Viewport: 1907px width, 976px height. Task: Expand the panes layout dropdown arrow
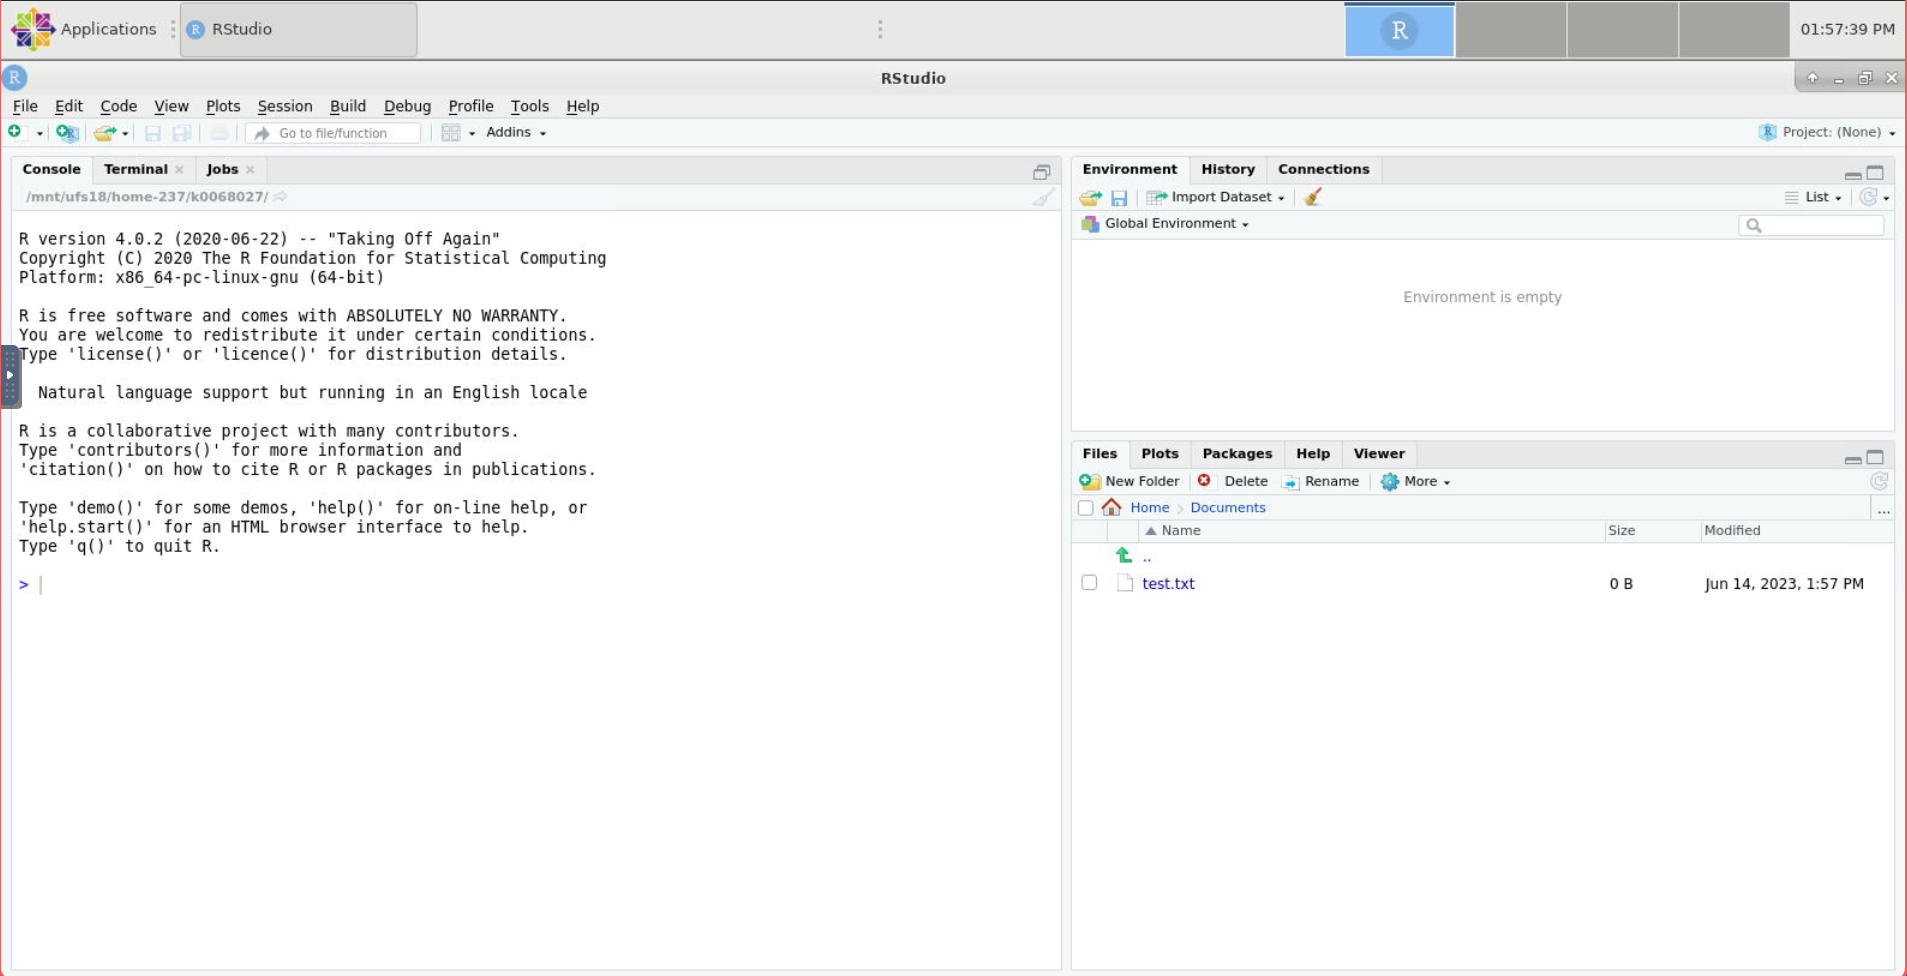pyautogui.click(x=472, y=133)
